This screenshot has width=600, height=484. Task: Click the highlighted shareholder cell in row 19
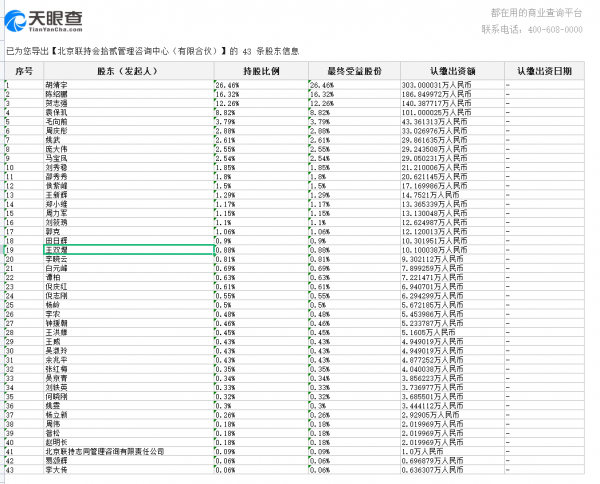pyautogui.click(x=128, y=250)
